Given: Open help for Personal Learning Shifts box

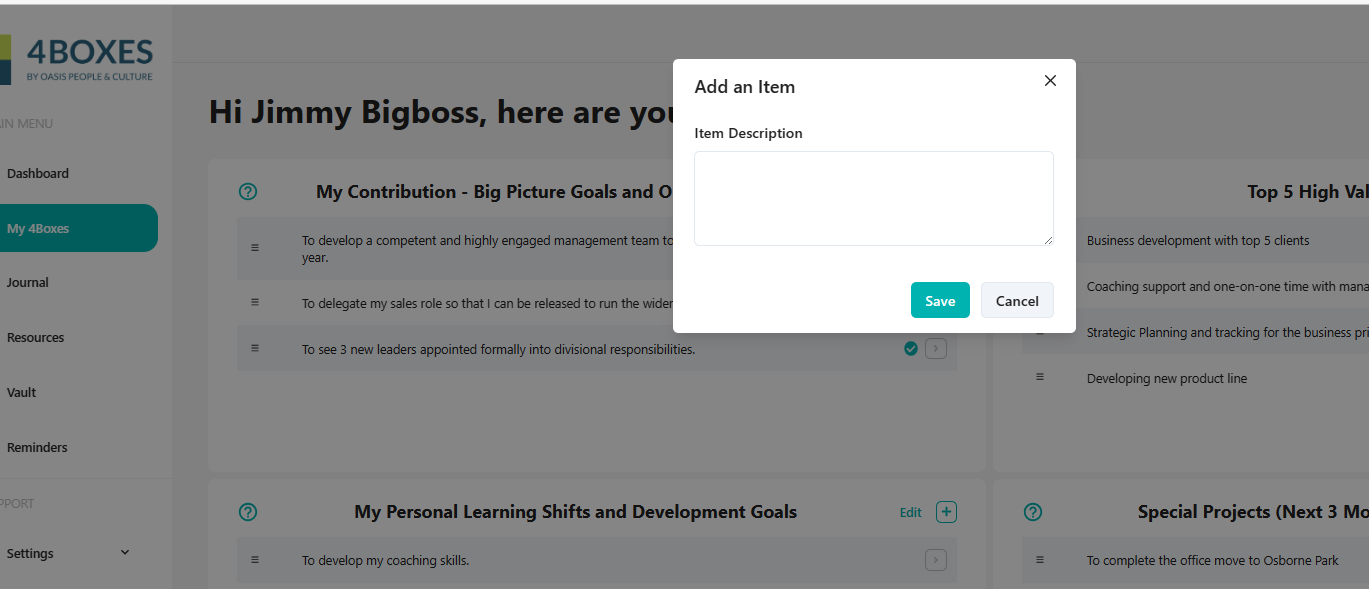Looking at the screenshot, I should coord(248,512).
